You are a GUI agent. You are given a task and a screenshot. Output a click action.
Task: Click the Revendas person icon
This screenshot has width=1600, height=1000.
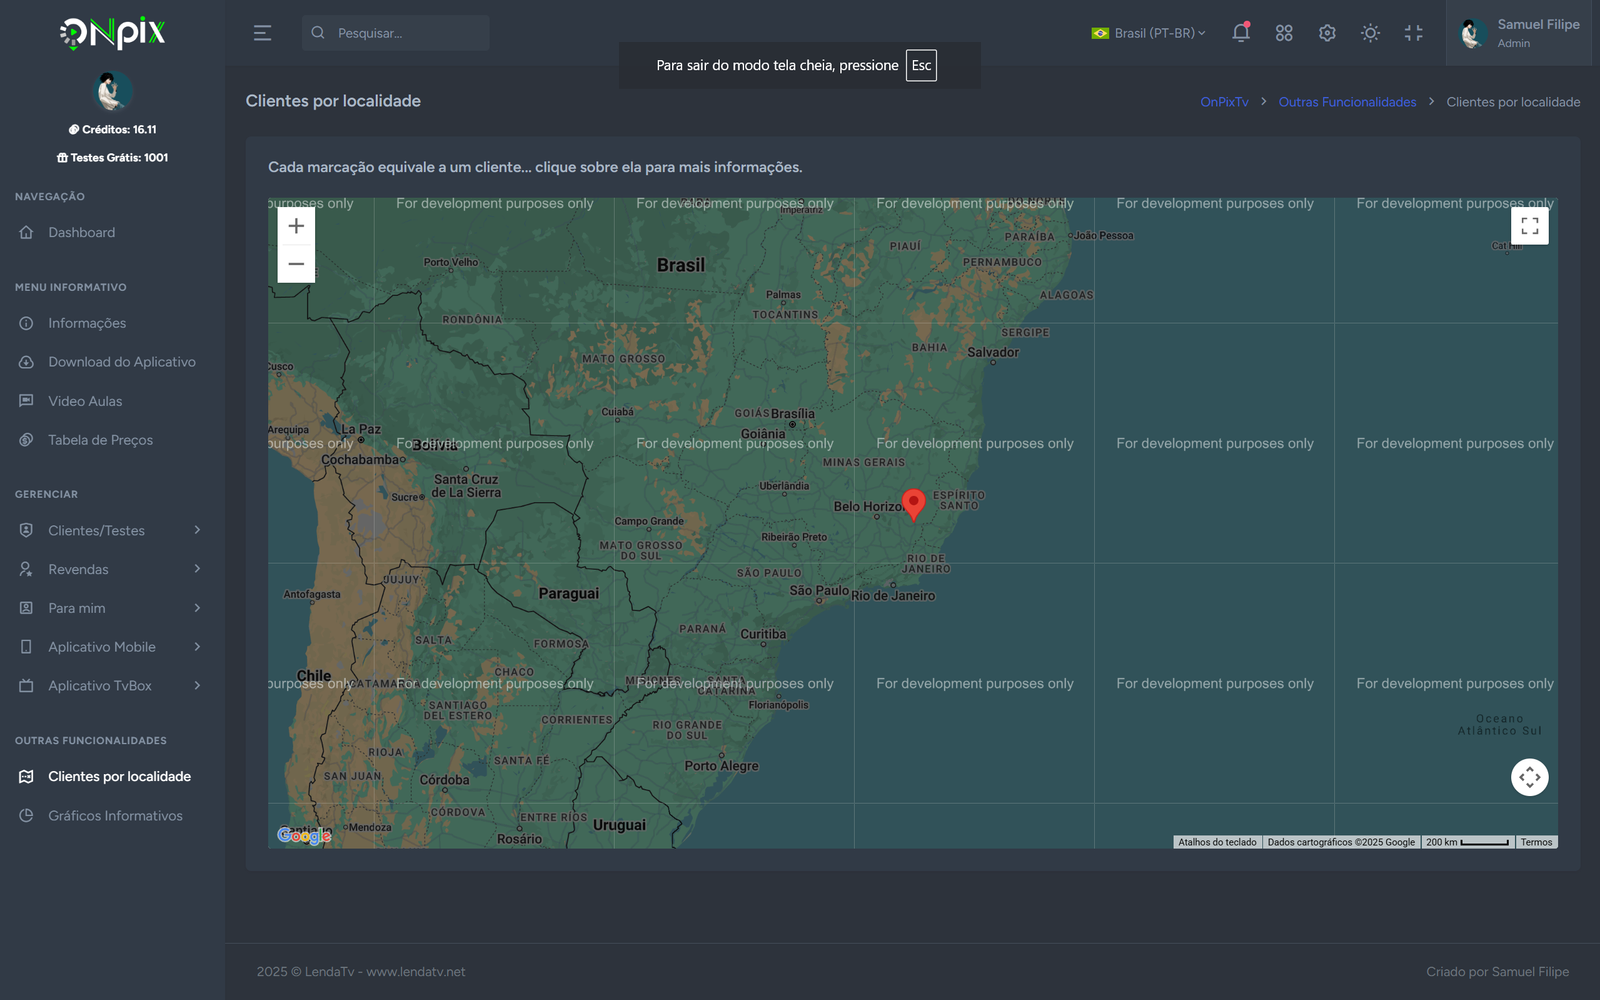[x=26, y=569]
